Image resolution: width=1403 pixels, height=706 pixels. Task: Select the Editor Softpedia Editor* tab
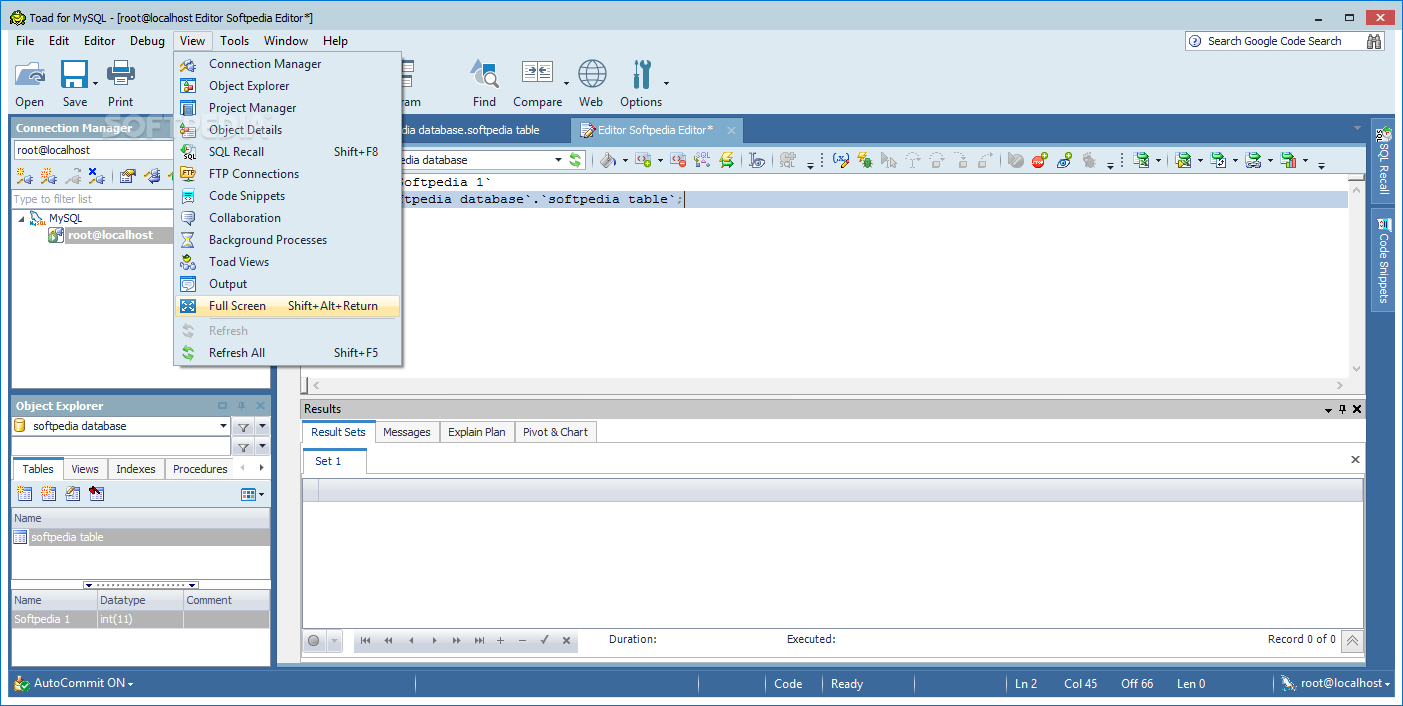coord(656,130)
